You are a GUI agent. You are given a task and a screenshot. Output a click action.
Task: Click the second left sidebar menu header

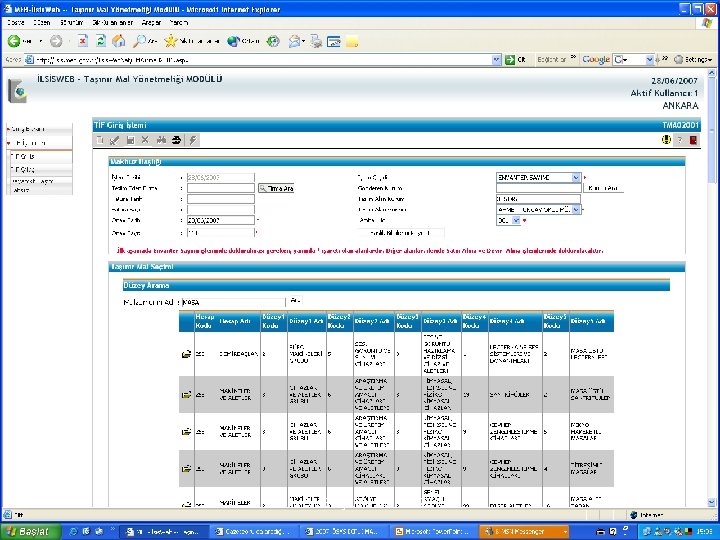tap(39, 143)
